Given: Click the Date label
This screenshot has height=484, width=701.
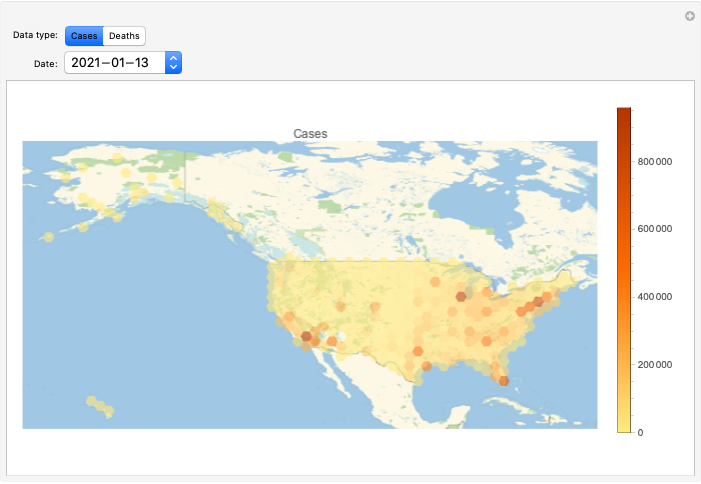Looking at the screenshot, I should click(x=46, y=64).
